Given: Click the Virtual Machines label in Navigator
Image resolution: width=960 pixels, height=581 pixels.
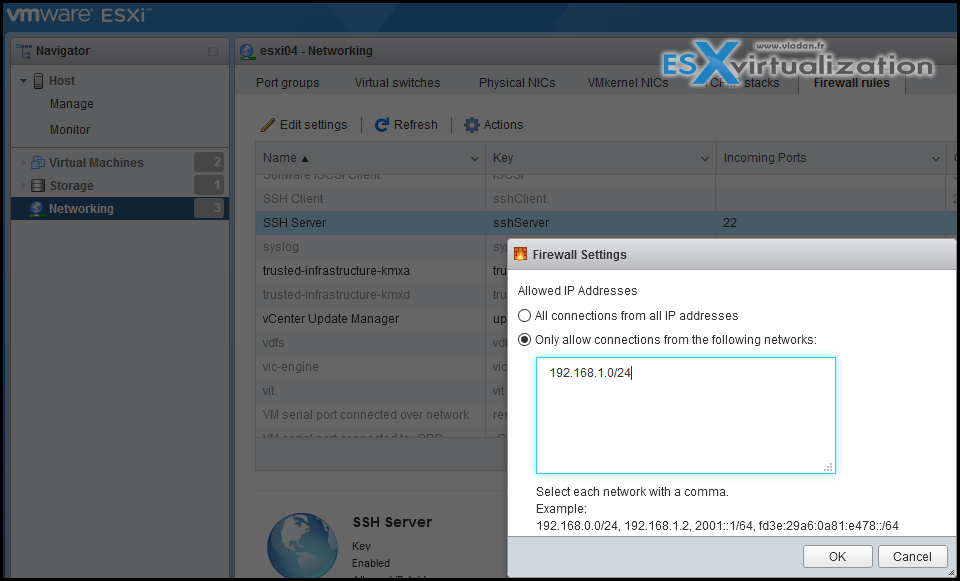Looking at the screenshot, I should pos(96,163).
